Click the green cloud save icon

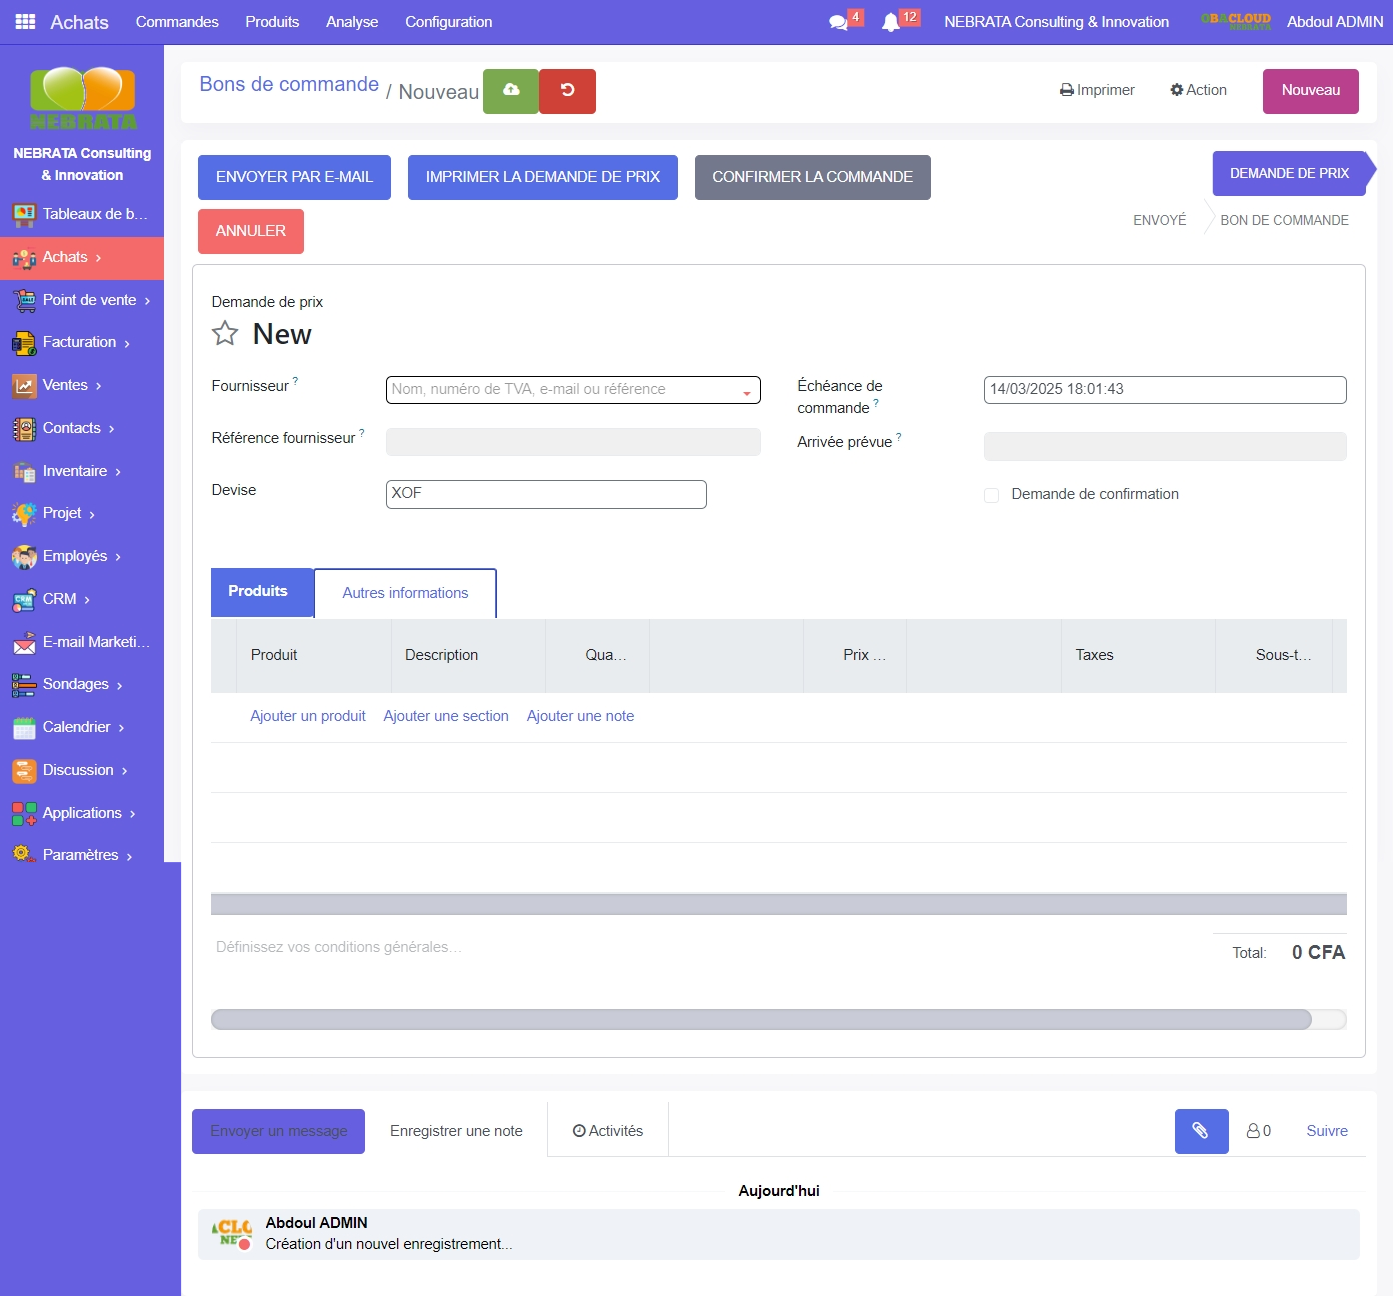tap(511, 91)
